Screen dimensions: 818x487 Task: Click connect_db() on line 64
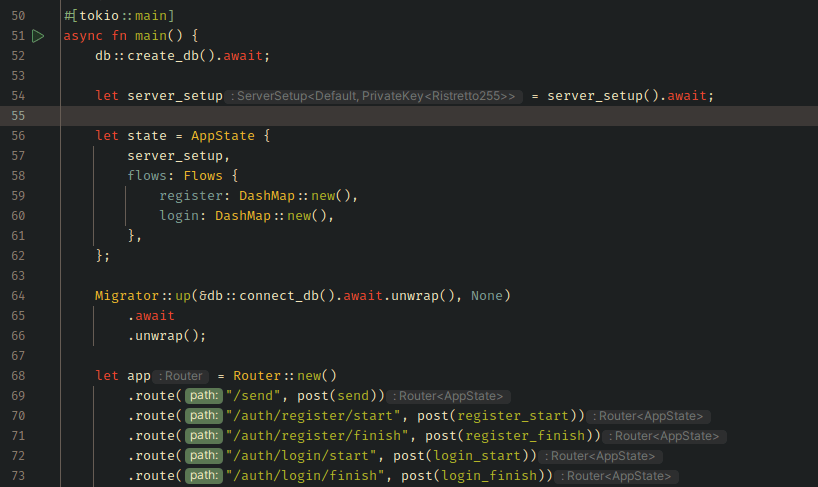pos(287,296)
